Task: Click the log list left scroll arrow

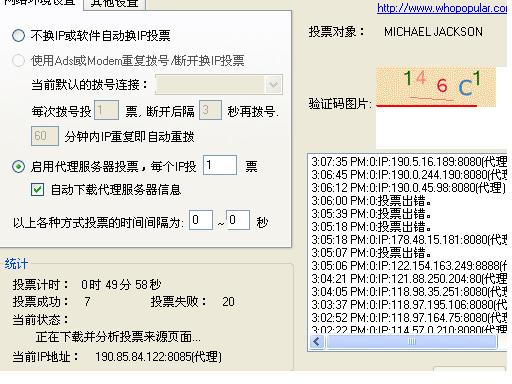Action: pos(317,342)
